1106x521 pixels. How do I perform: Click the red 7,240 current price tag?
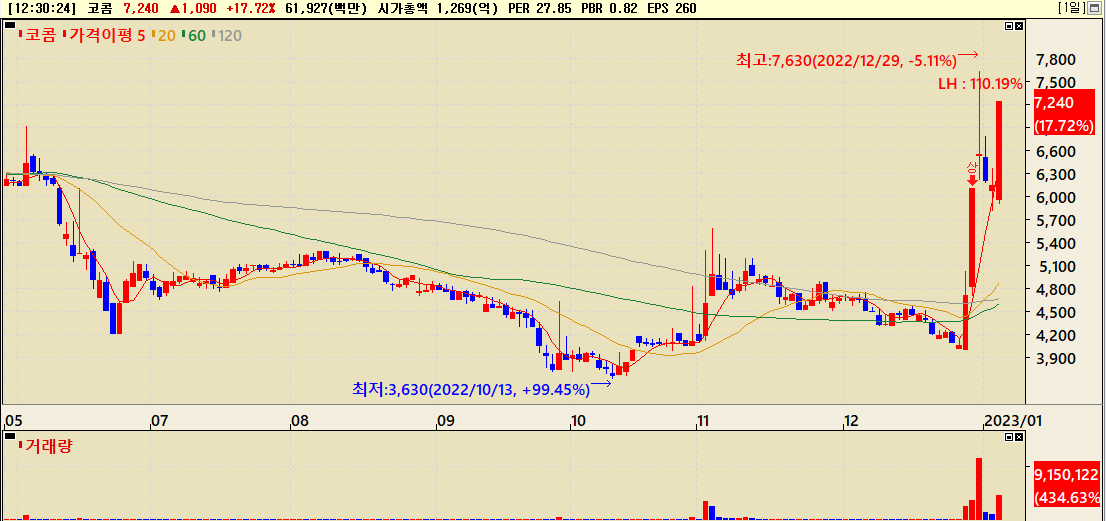pos(1064,114)
